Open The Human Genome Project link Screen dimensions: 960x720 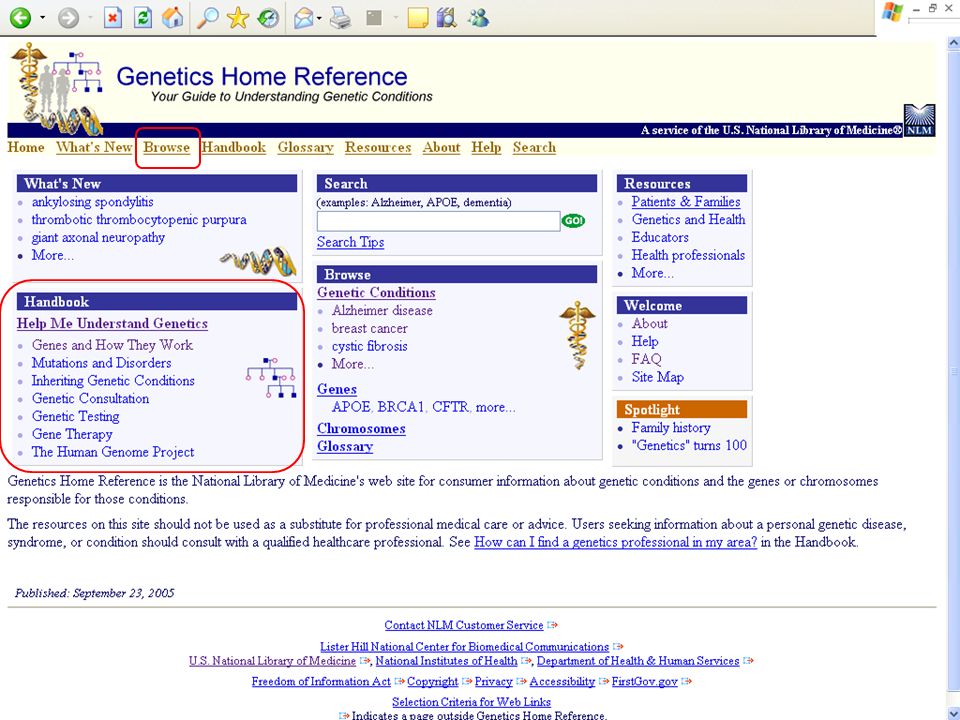tap(113, 452)
